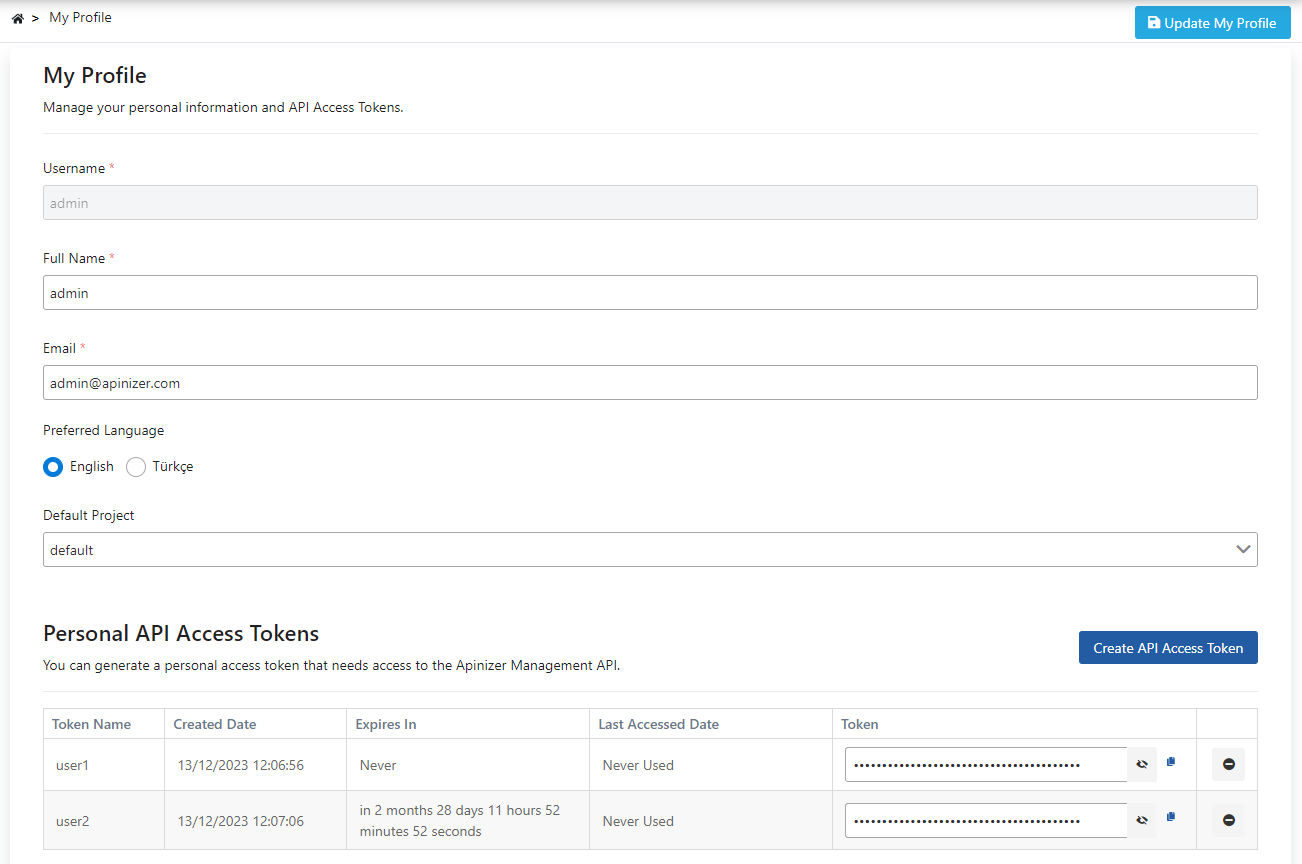Viewport: 1302px width, 864px height.
Task: Click the home icon in breadcrumb
Action: coord(17,19)
